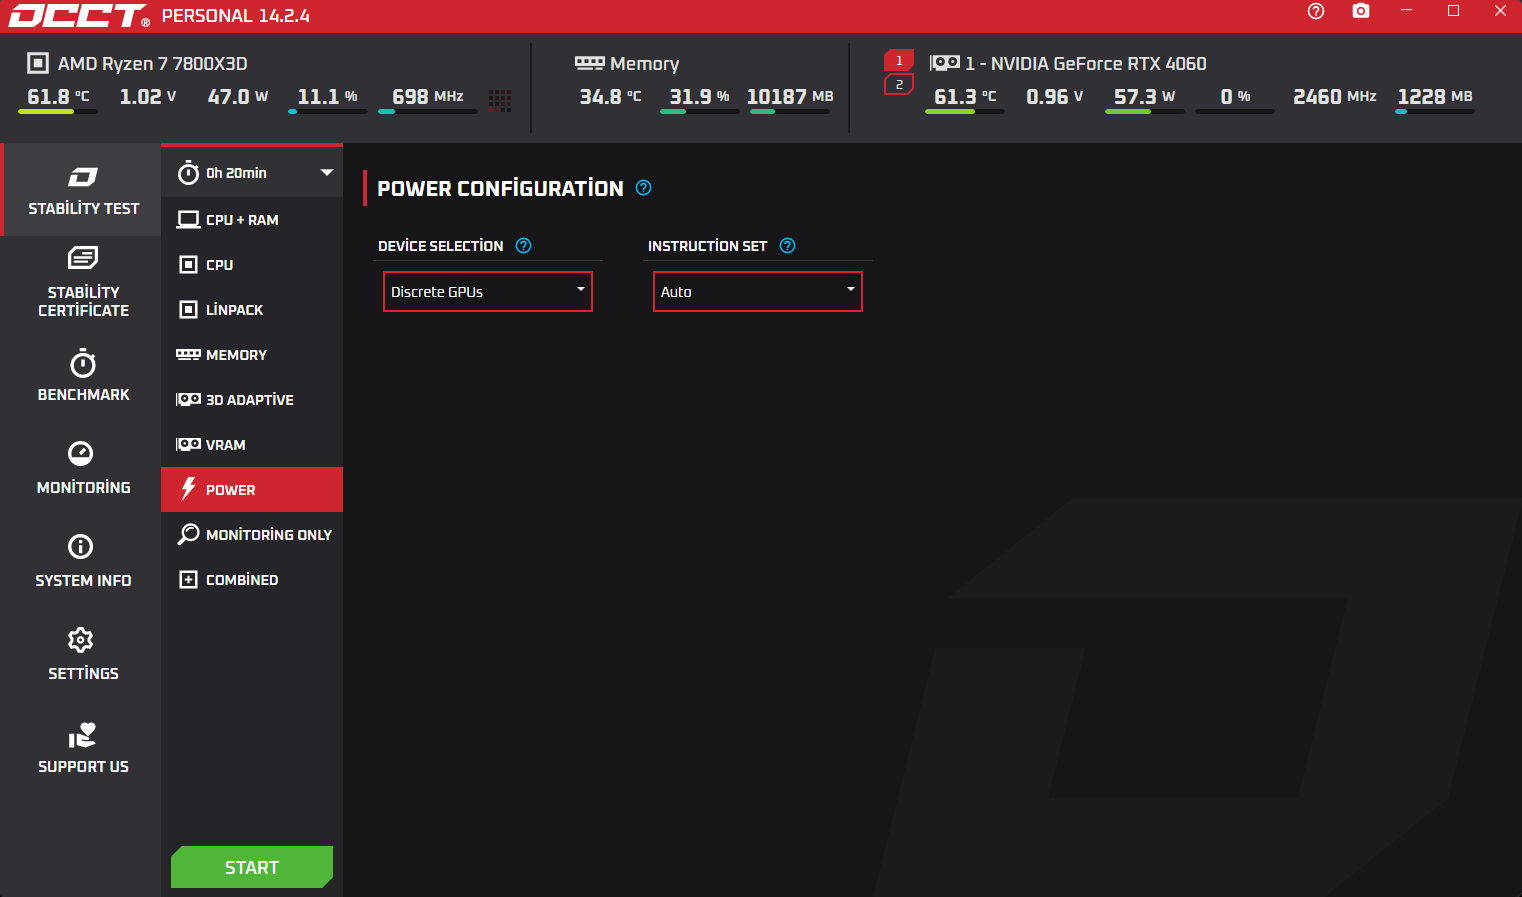The width and height of the screenshot is (1522, 897).
Task: Open the Discrete GPUs device dropdown
Action: coord(488,292)
